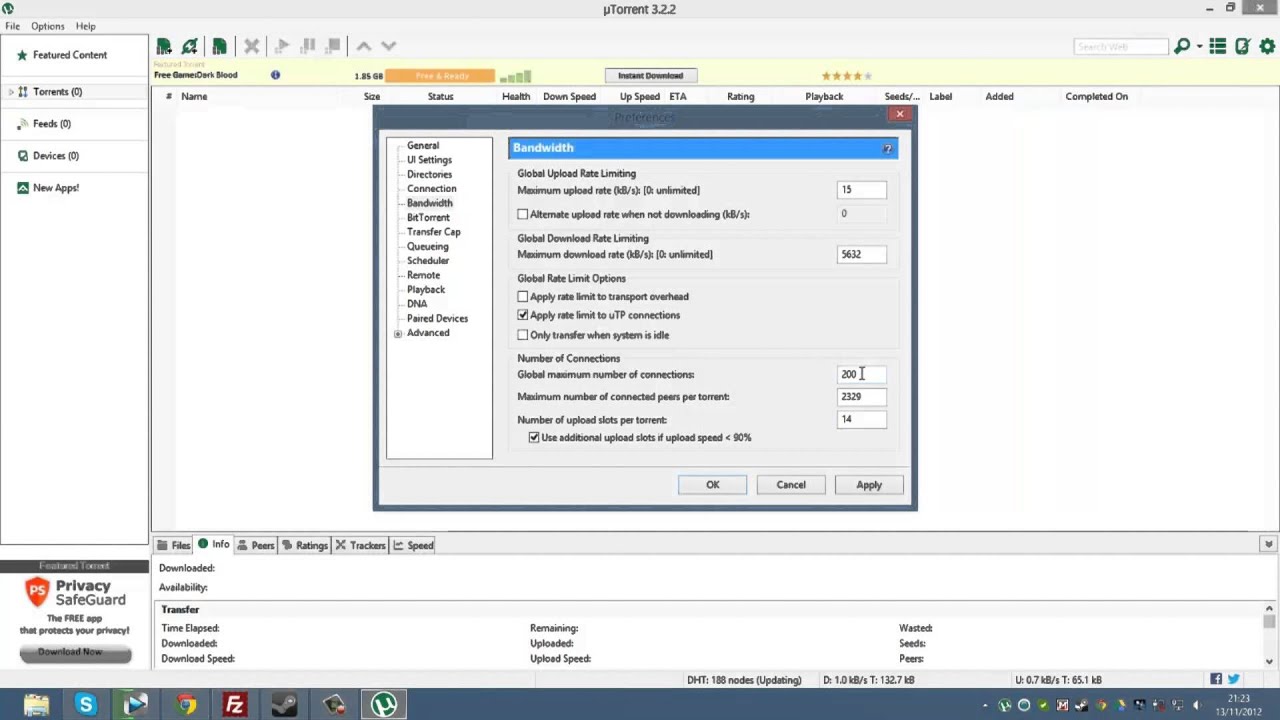Click the list view toolbar icon
This screenshot has width=1280, height=720.
pos(1217,46)
